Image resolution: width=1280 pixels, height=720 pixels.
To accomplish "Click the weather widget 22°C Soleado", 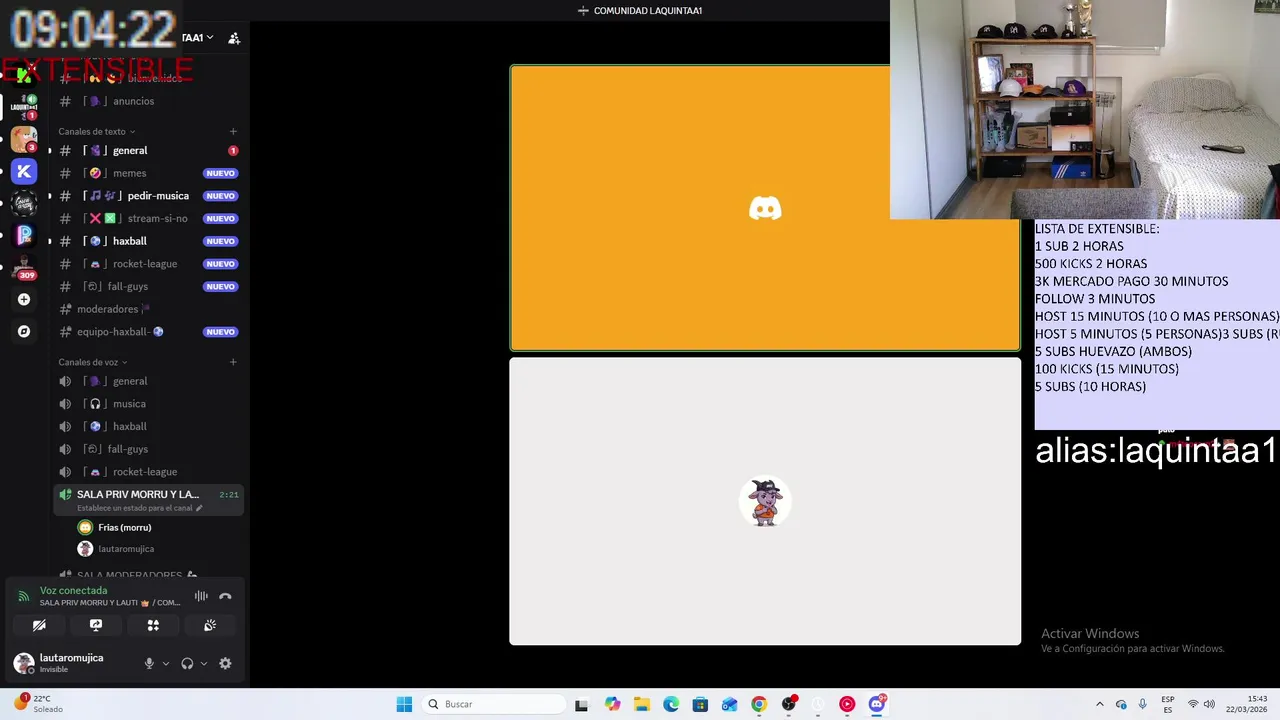I will pyautogui.click(x=38, y=703).
